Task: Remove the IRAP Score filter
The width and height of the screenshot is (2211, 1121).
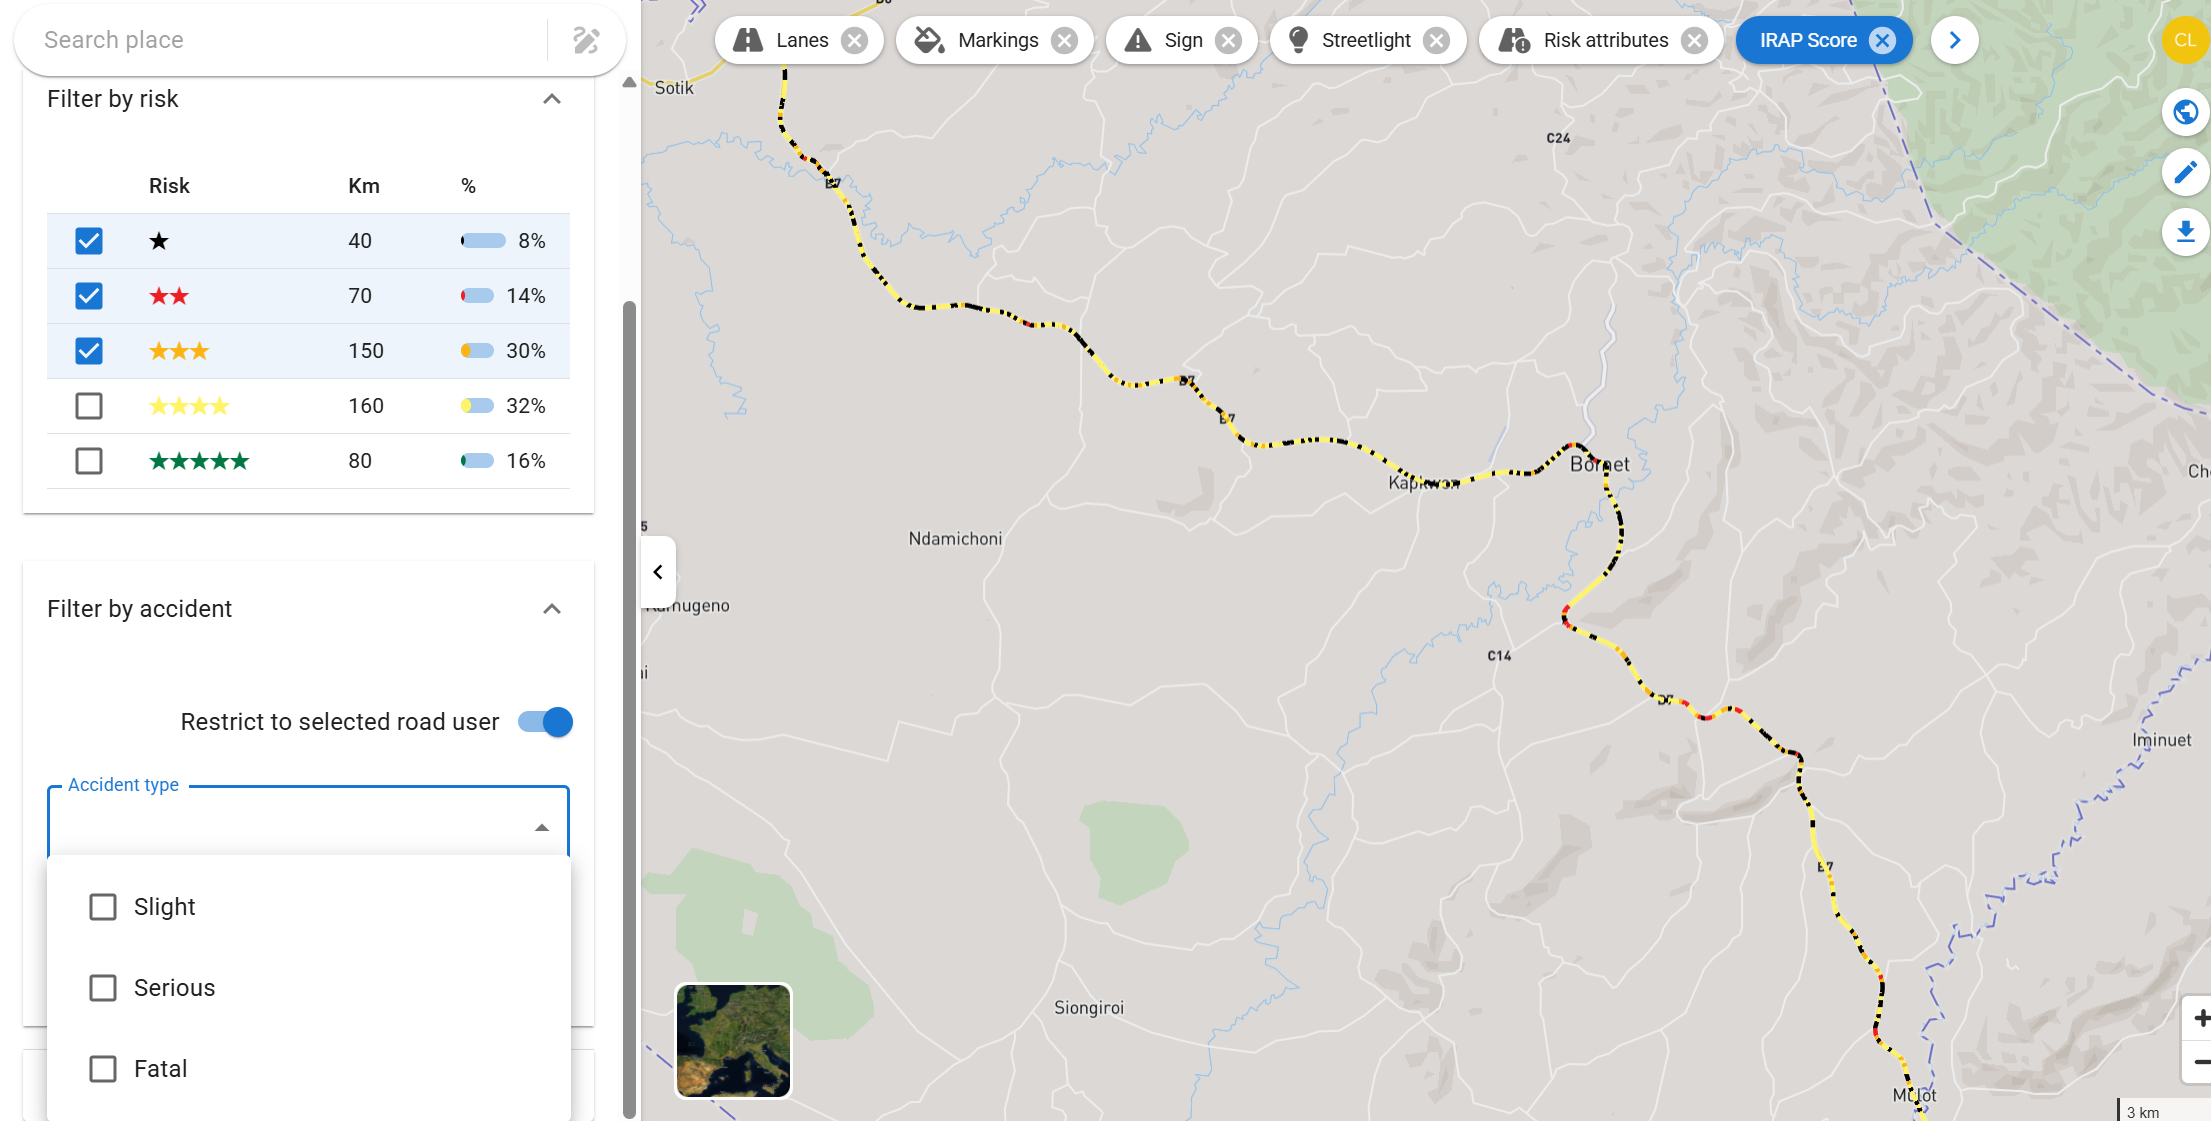Action: click(1883, 40)
